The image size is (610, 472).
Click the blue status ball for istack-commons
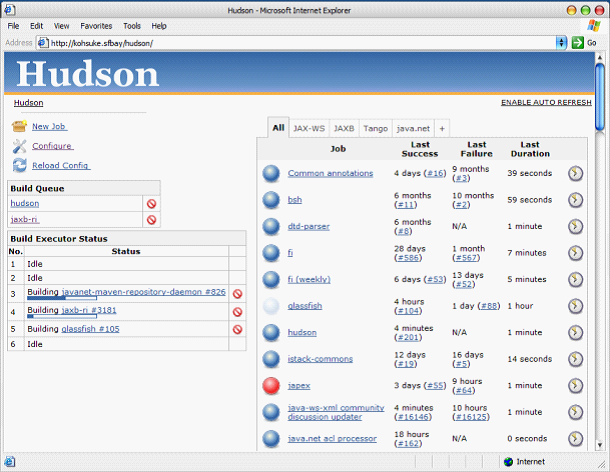tap(271, 359)
